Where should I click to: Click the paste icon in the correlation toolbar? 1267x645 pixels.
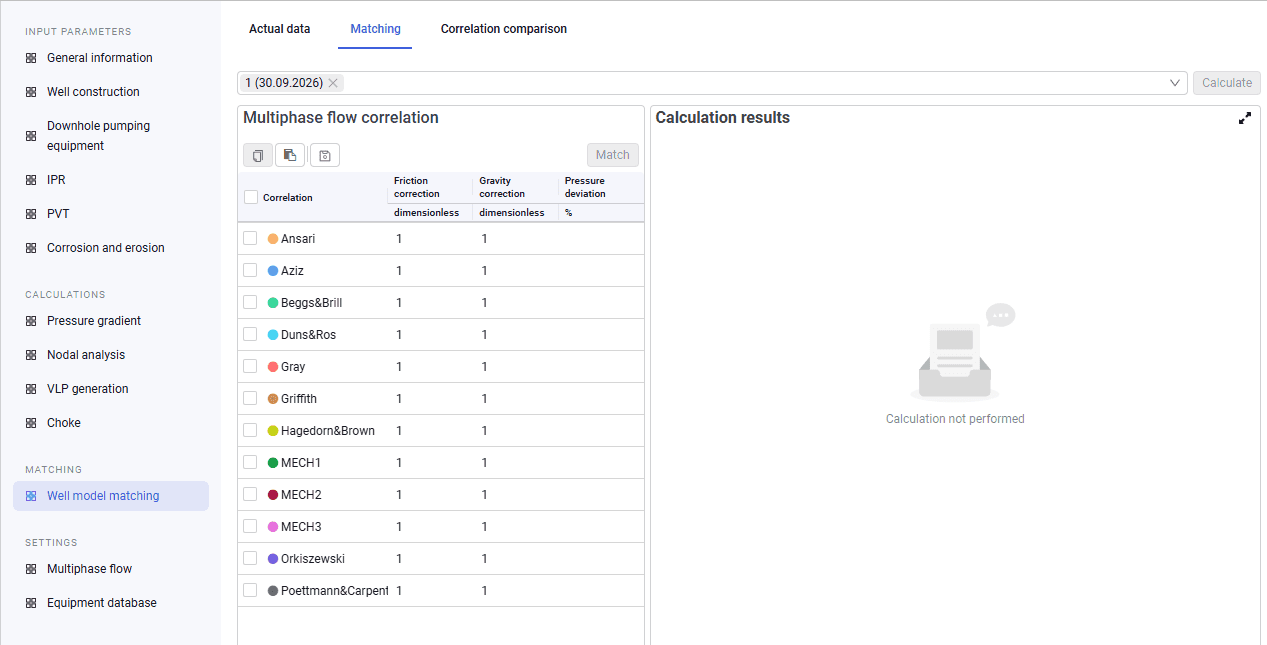290,155
